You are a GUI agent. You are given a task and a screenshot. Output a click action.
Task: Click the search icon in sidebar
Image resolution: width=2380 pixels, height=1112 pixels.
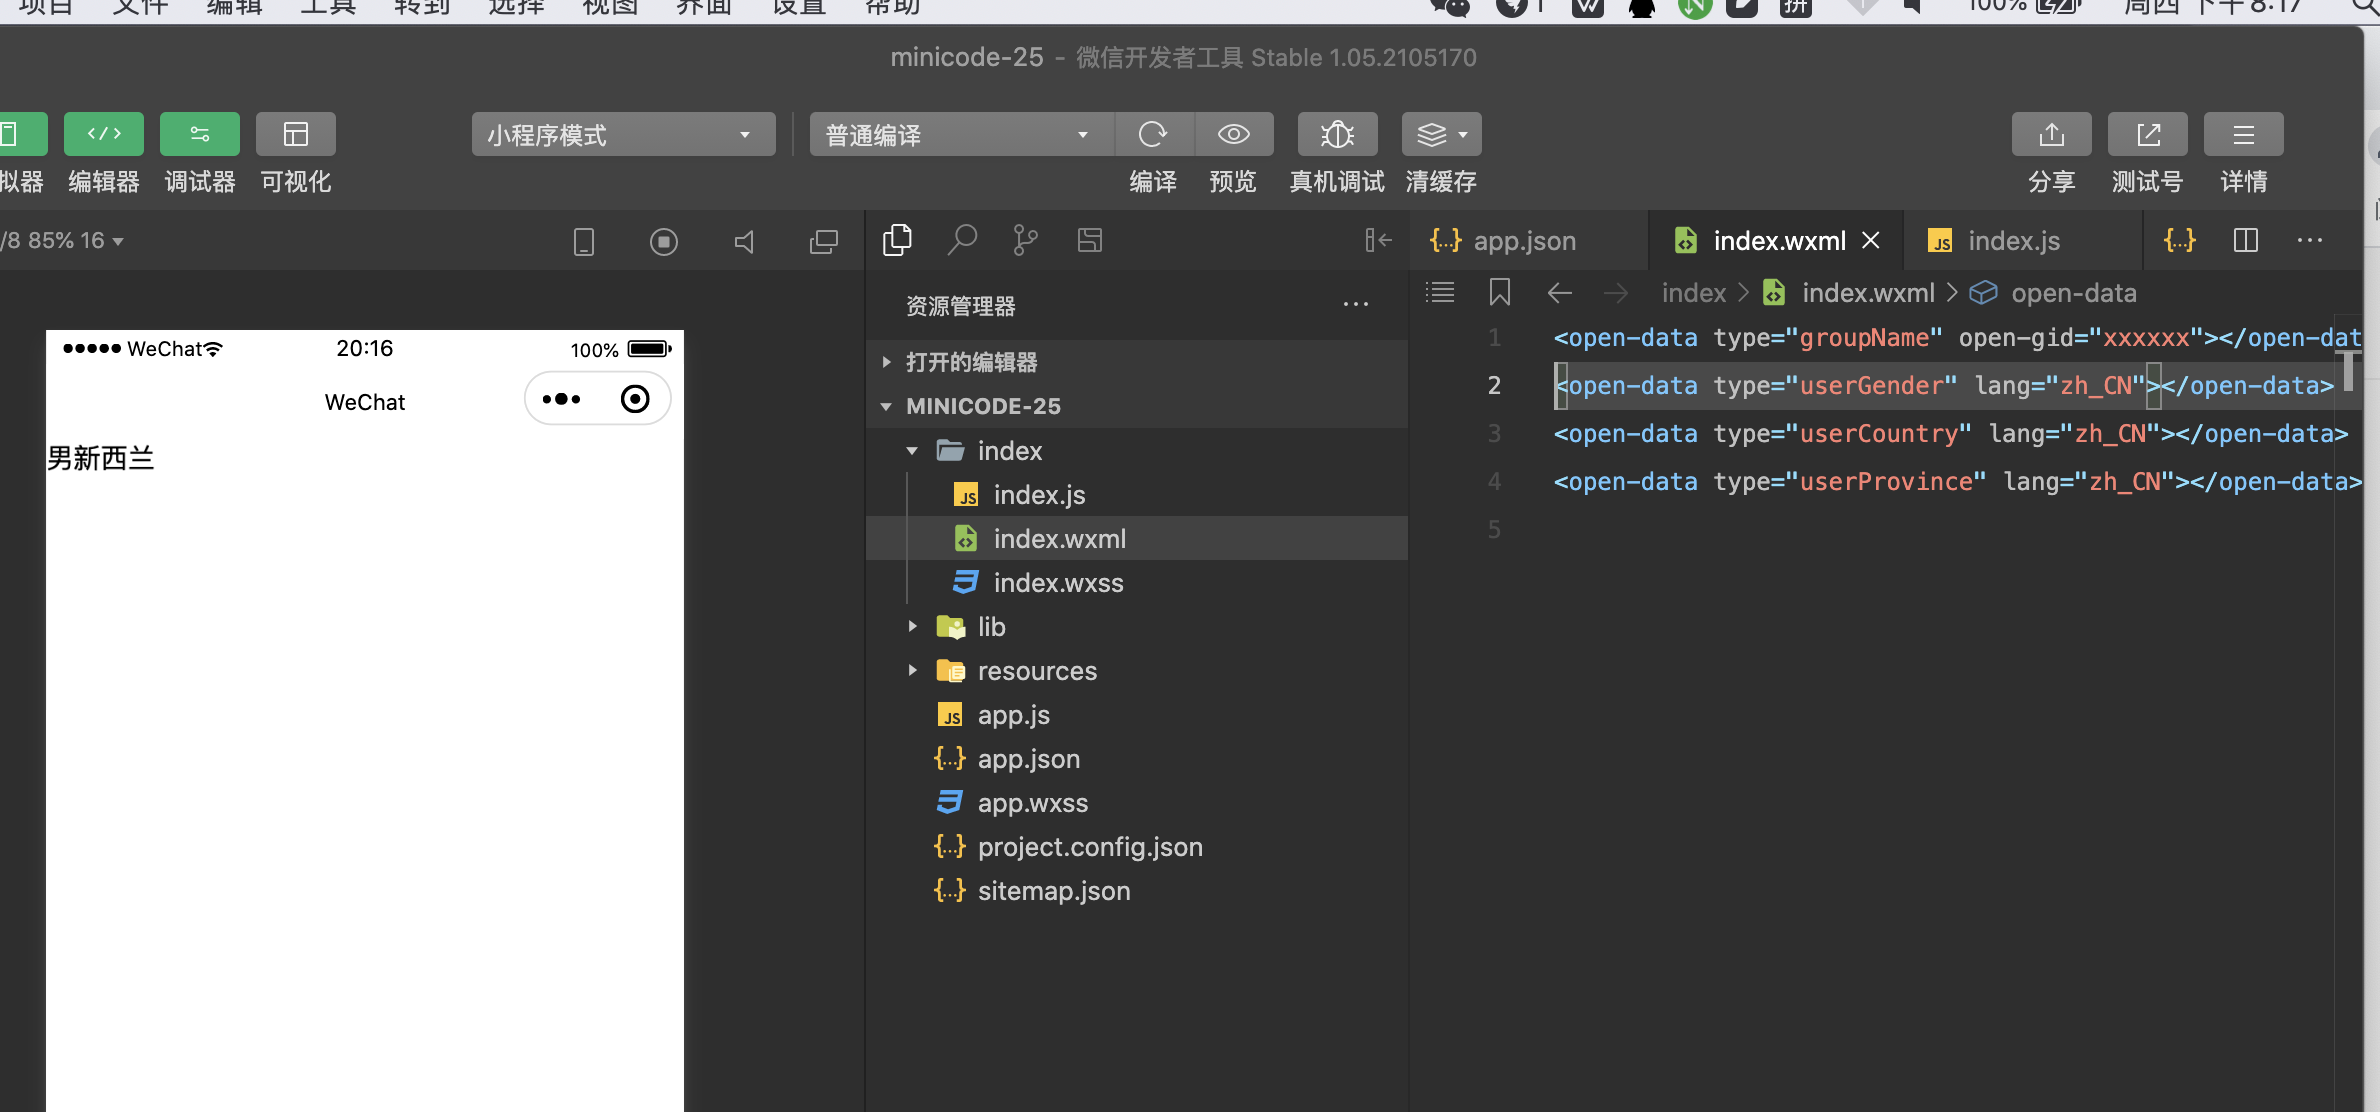[962, 240]
